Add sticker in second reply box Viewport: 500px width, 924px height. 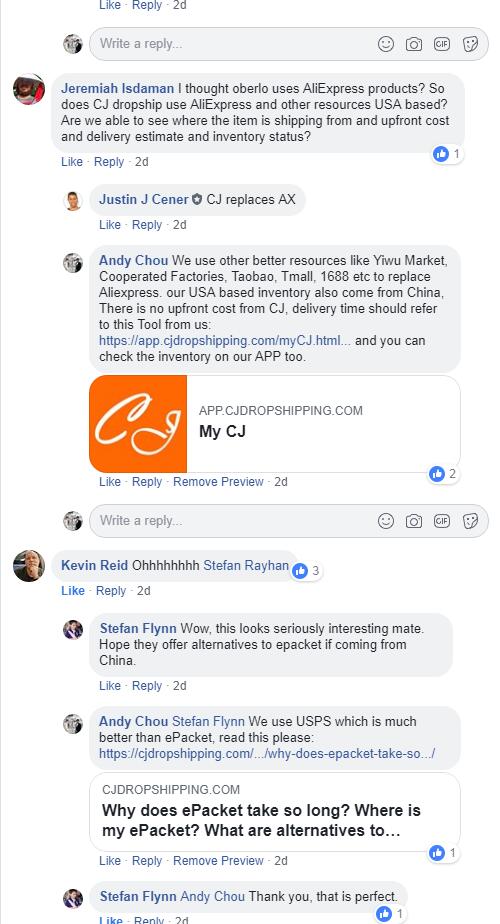(470, 521)
